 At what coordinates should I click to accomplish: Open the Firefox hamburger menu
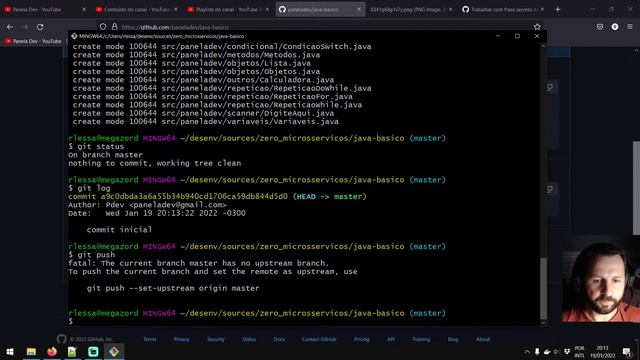(630, 27)
